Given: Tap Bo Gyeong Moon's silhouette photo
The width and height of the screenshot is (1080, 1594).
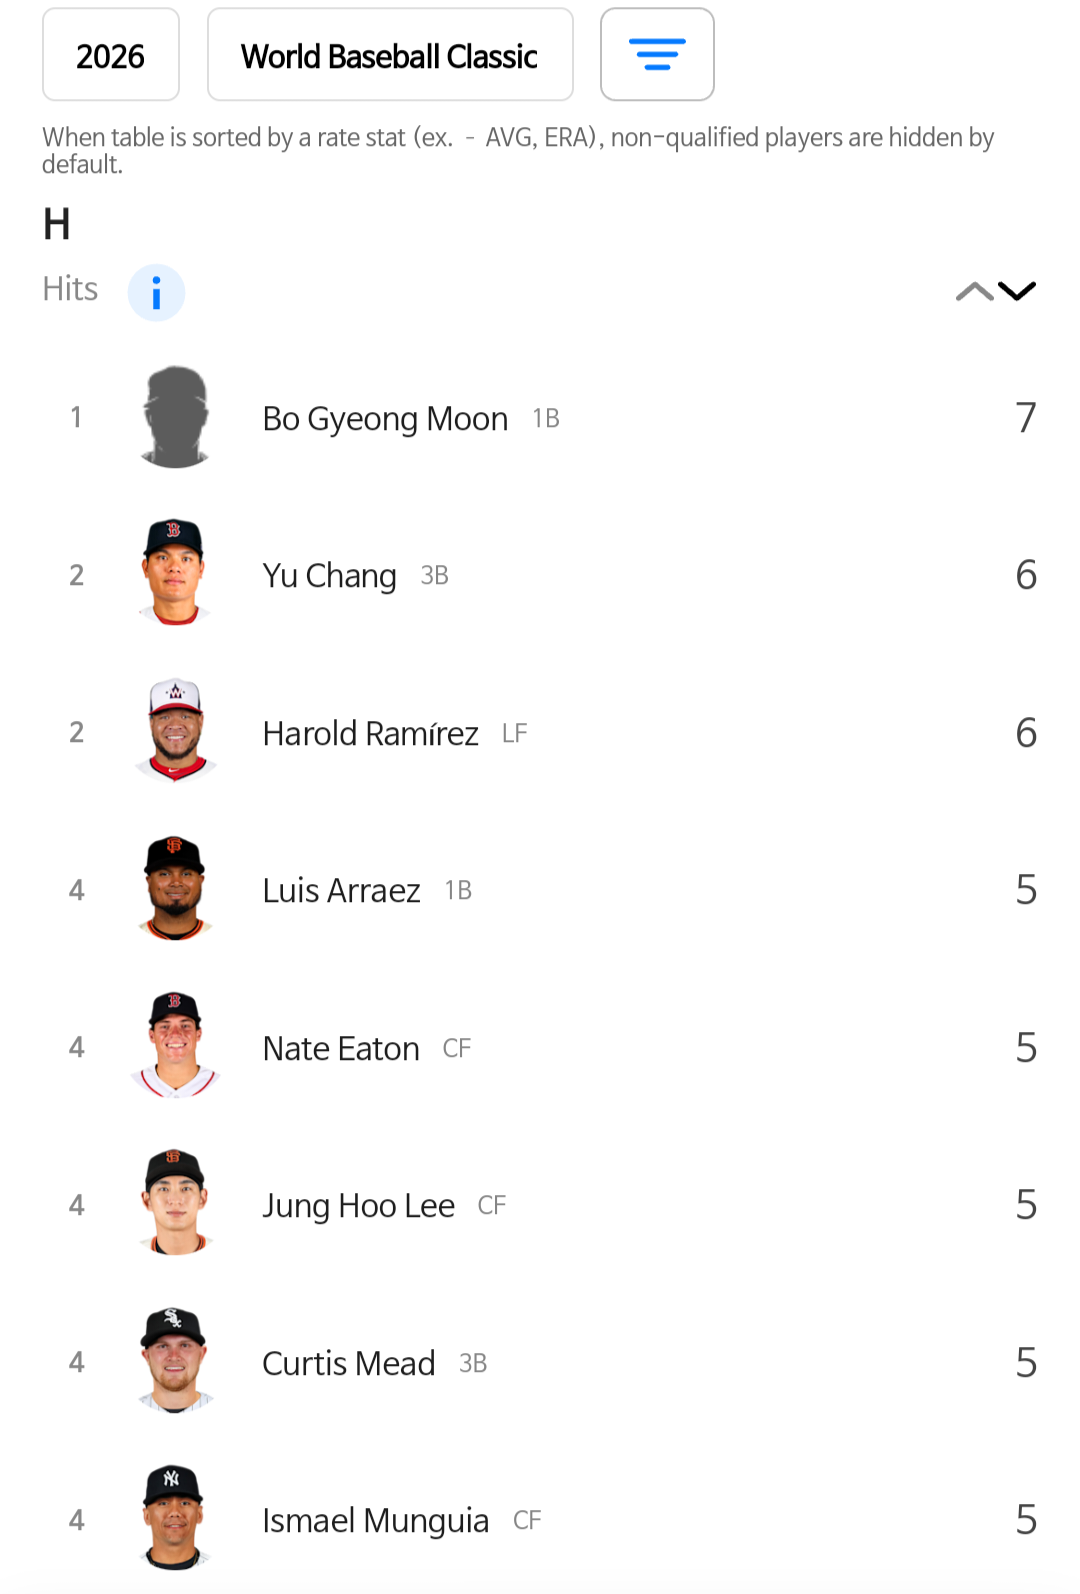Looking at the screenshot, I should pyautogui.click(x=176, y=417).
